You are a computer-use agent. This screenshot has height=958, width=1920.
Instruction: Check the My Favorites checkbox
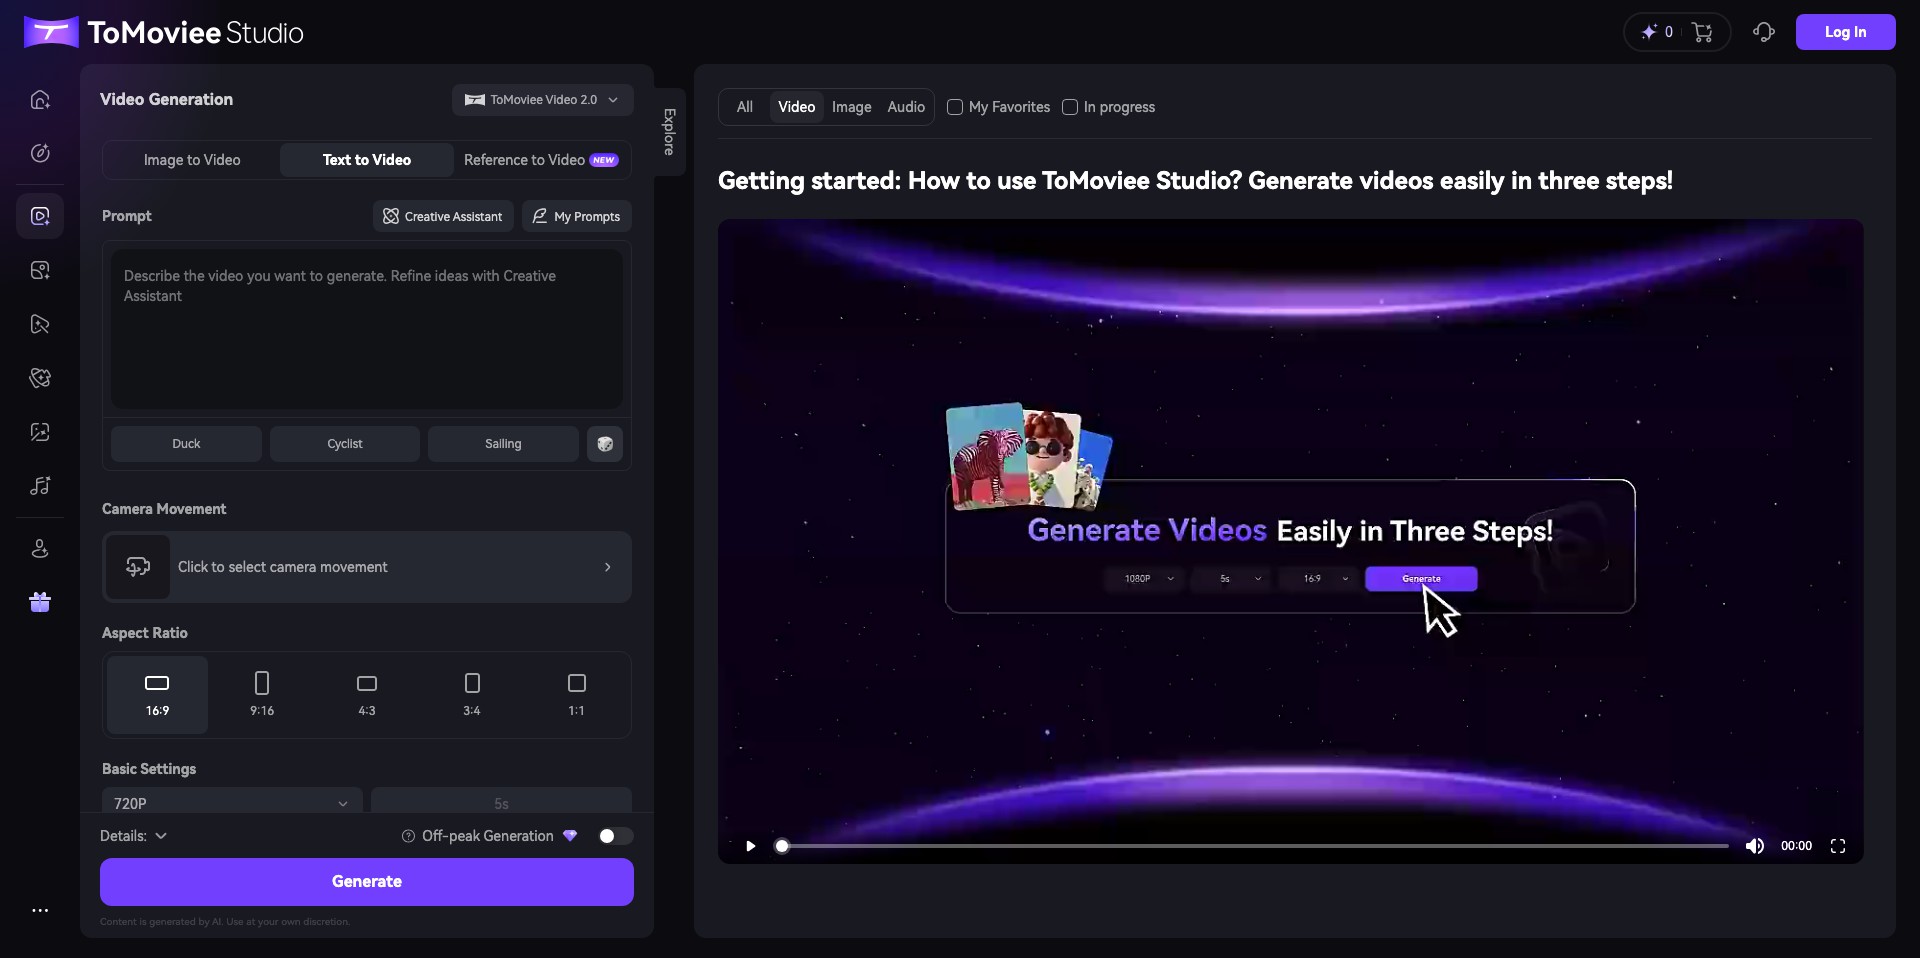(x=955, y=107)
